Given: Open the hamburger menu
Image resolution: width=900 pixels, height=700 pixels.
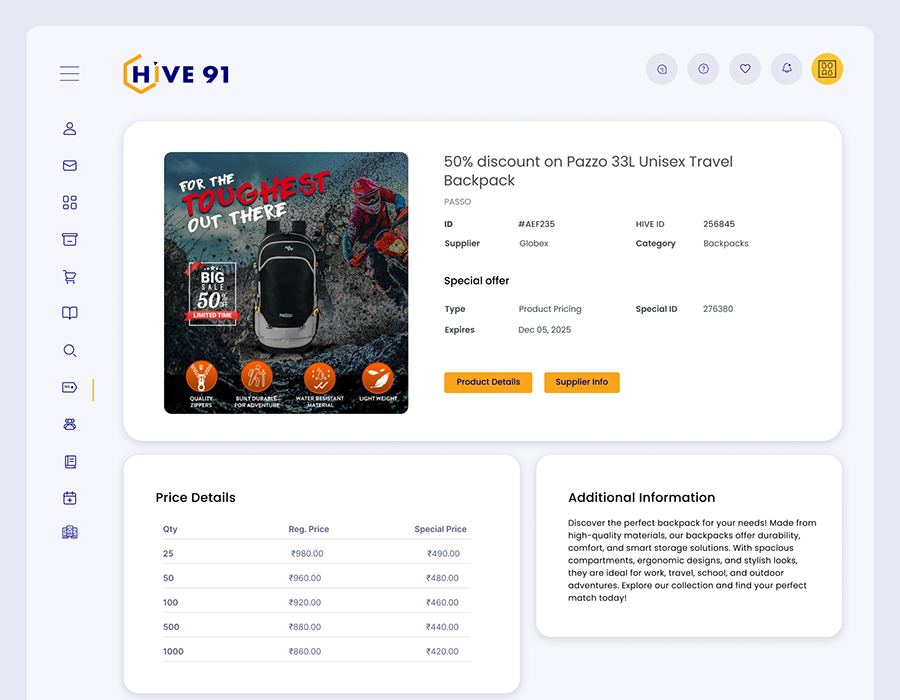Looking at the screenshot, I should [69, 73].
